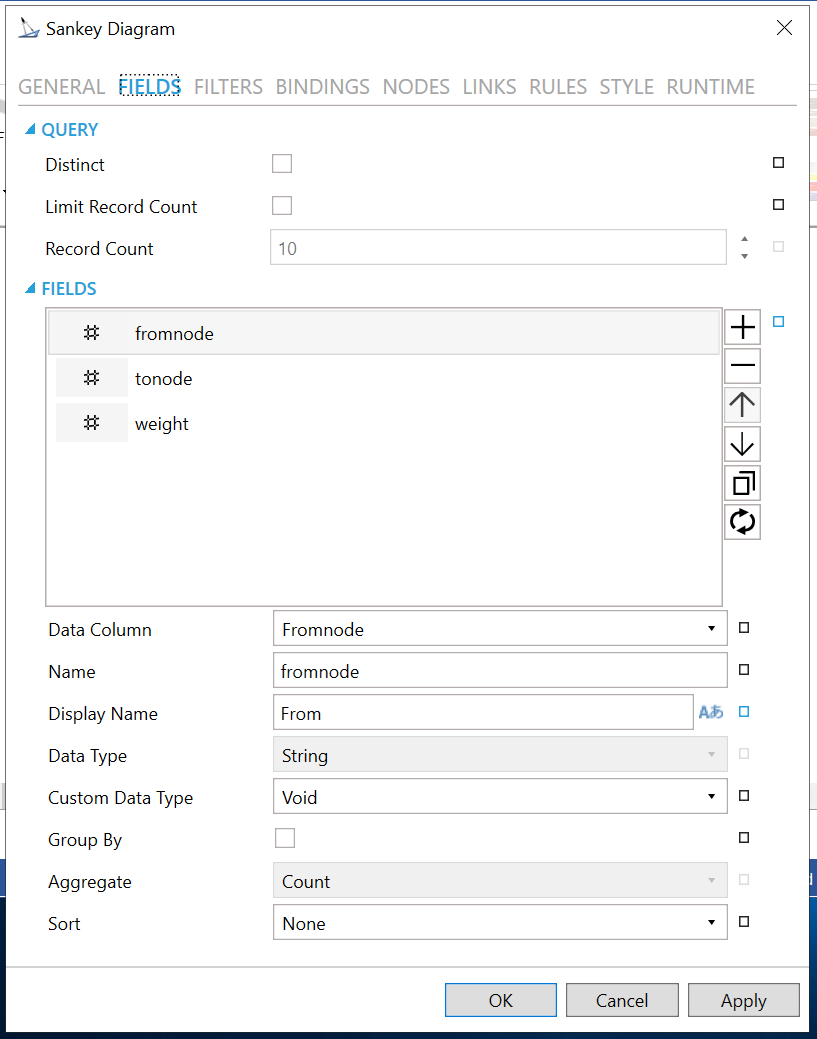Open the NODES tab
817x1039 pixels.
tap(416, 87)
